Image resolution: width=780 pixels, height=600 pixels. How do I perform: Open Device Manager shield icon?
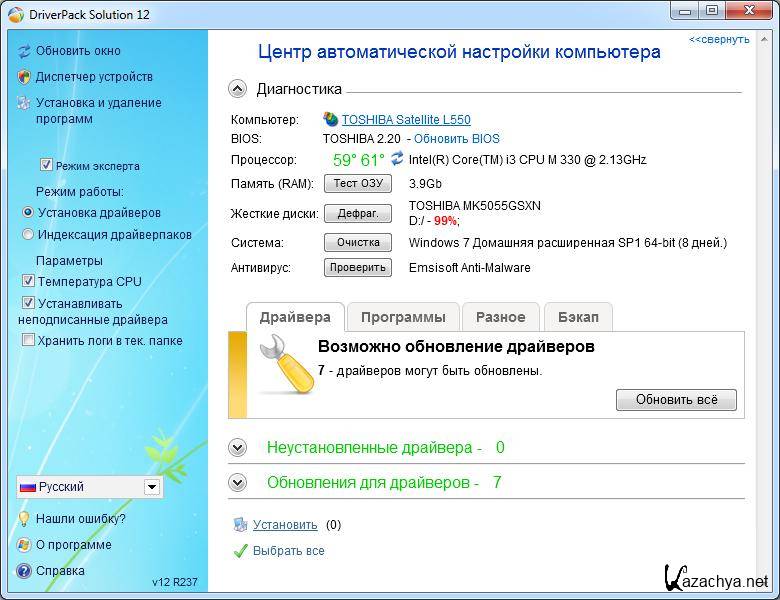click(24, 76)
